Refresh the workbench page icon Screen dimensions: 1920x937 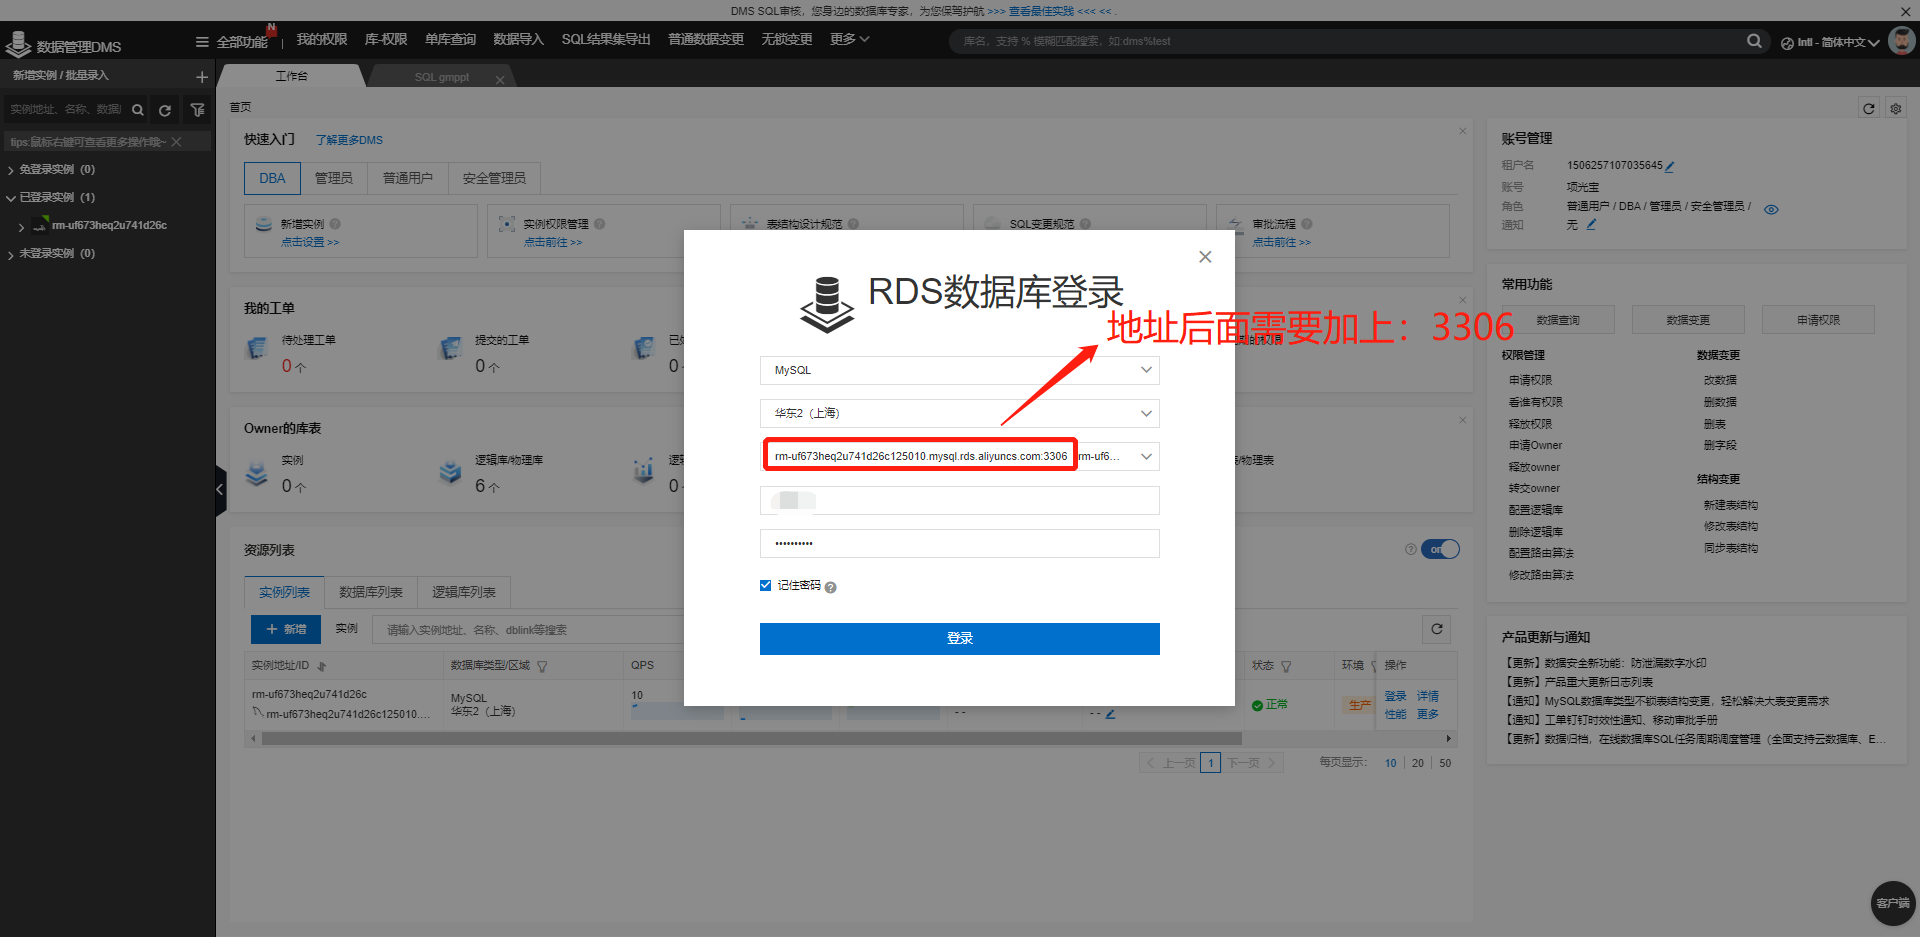click(x=1868, y=108)
